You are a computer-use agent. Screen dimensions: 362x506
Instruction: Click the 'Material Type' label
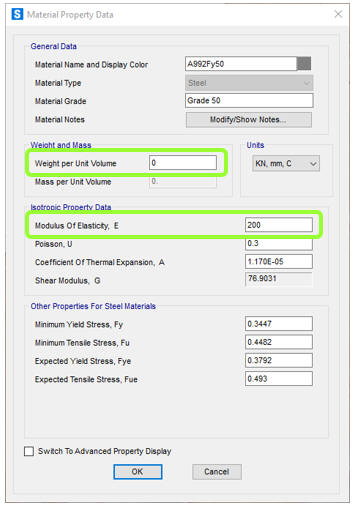pos(58,83)
